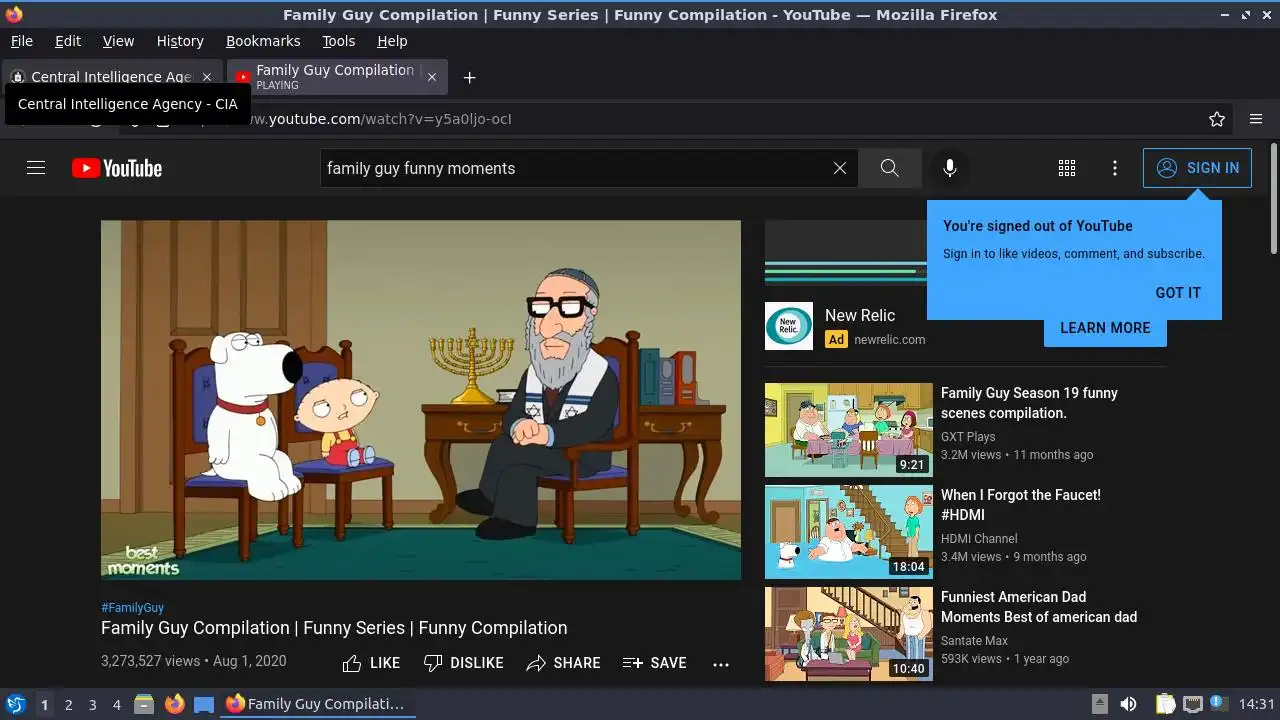Image resolution: width=1280 pixels, height=720 pixels.
Task: Open HDMI Channel link
Action: tap(979, 538)
